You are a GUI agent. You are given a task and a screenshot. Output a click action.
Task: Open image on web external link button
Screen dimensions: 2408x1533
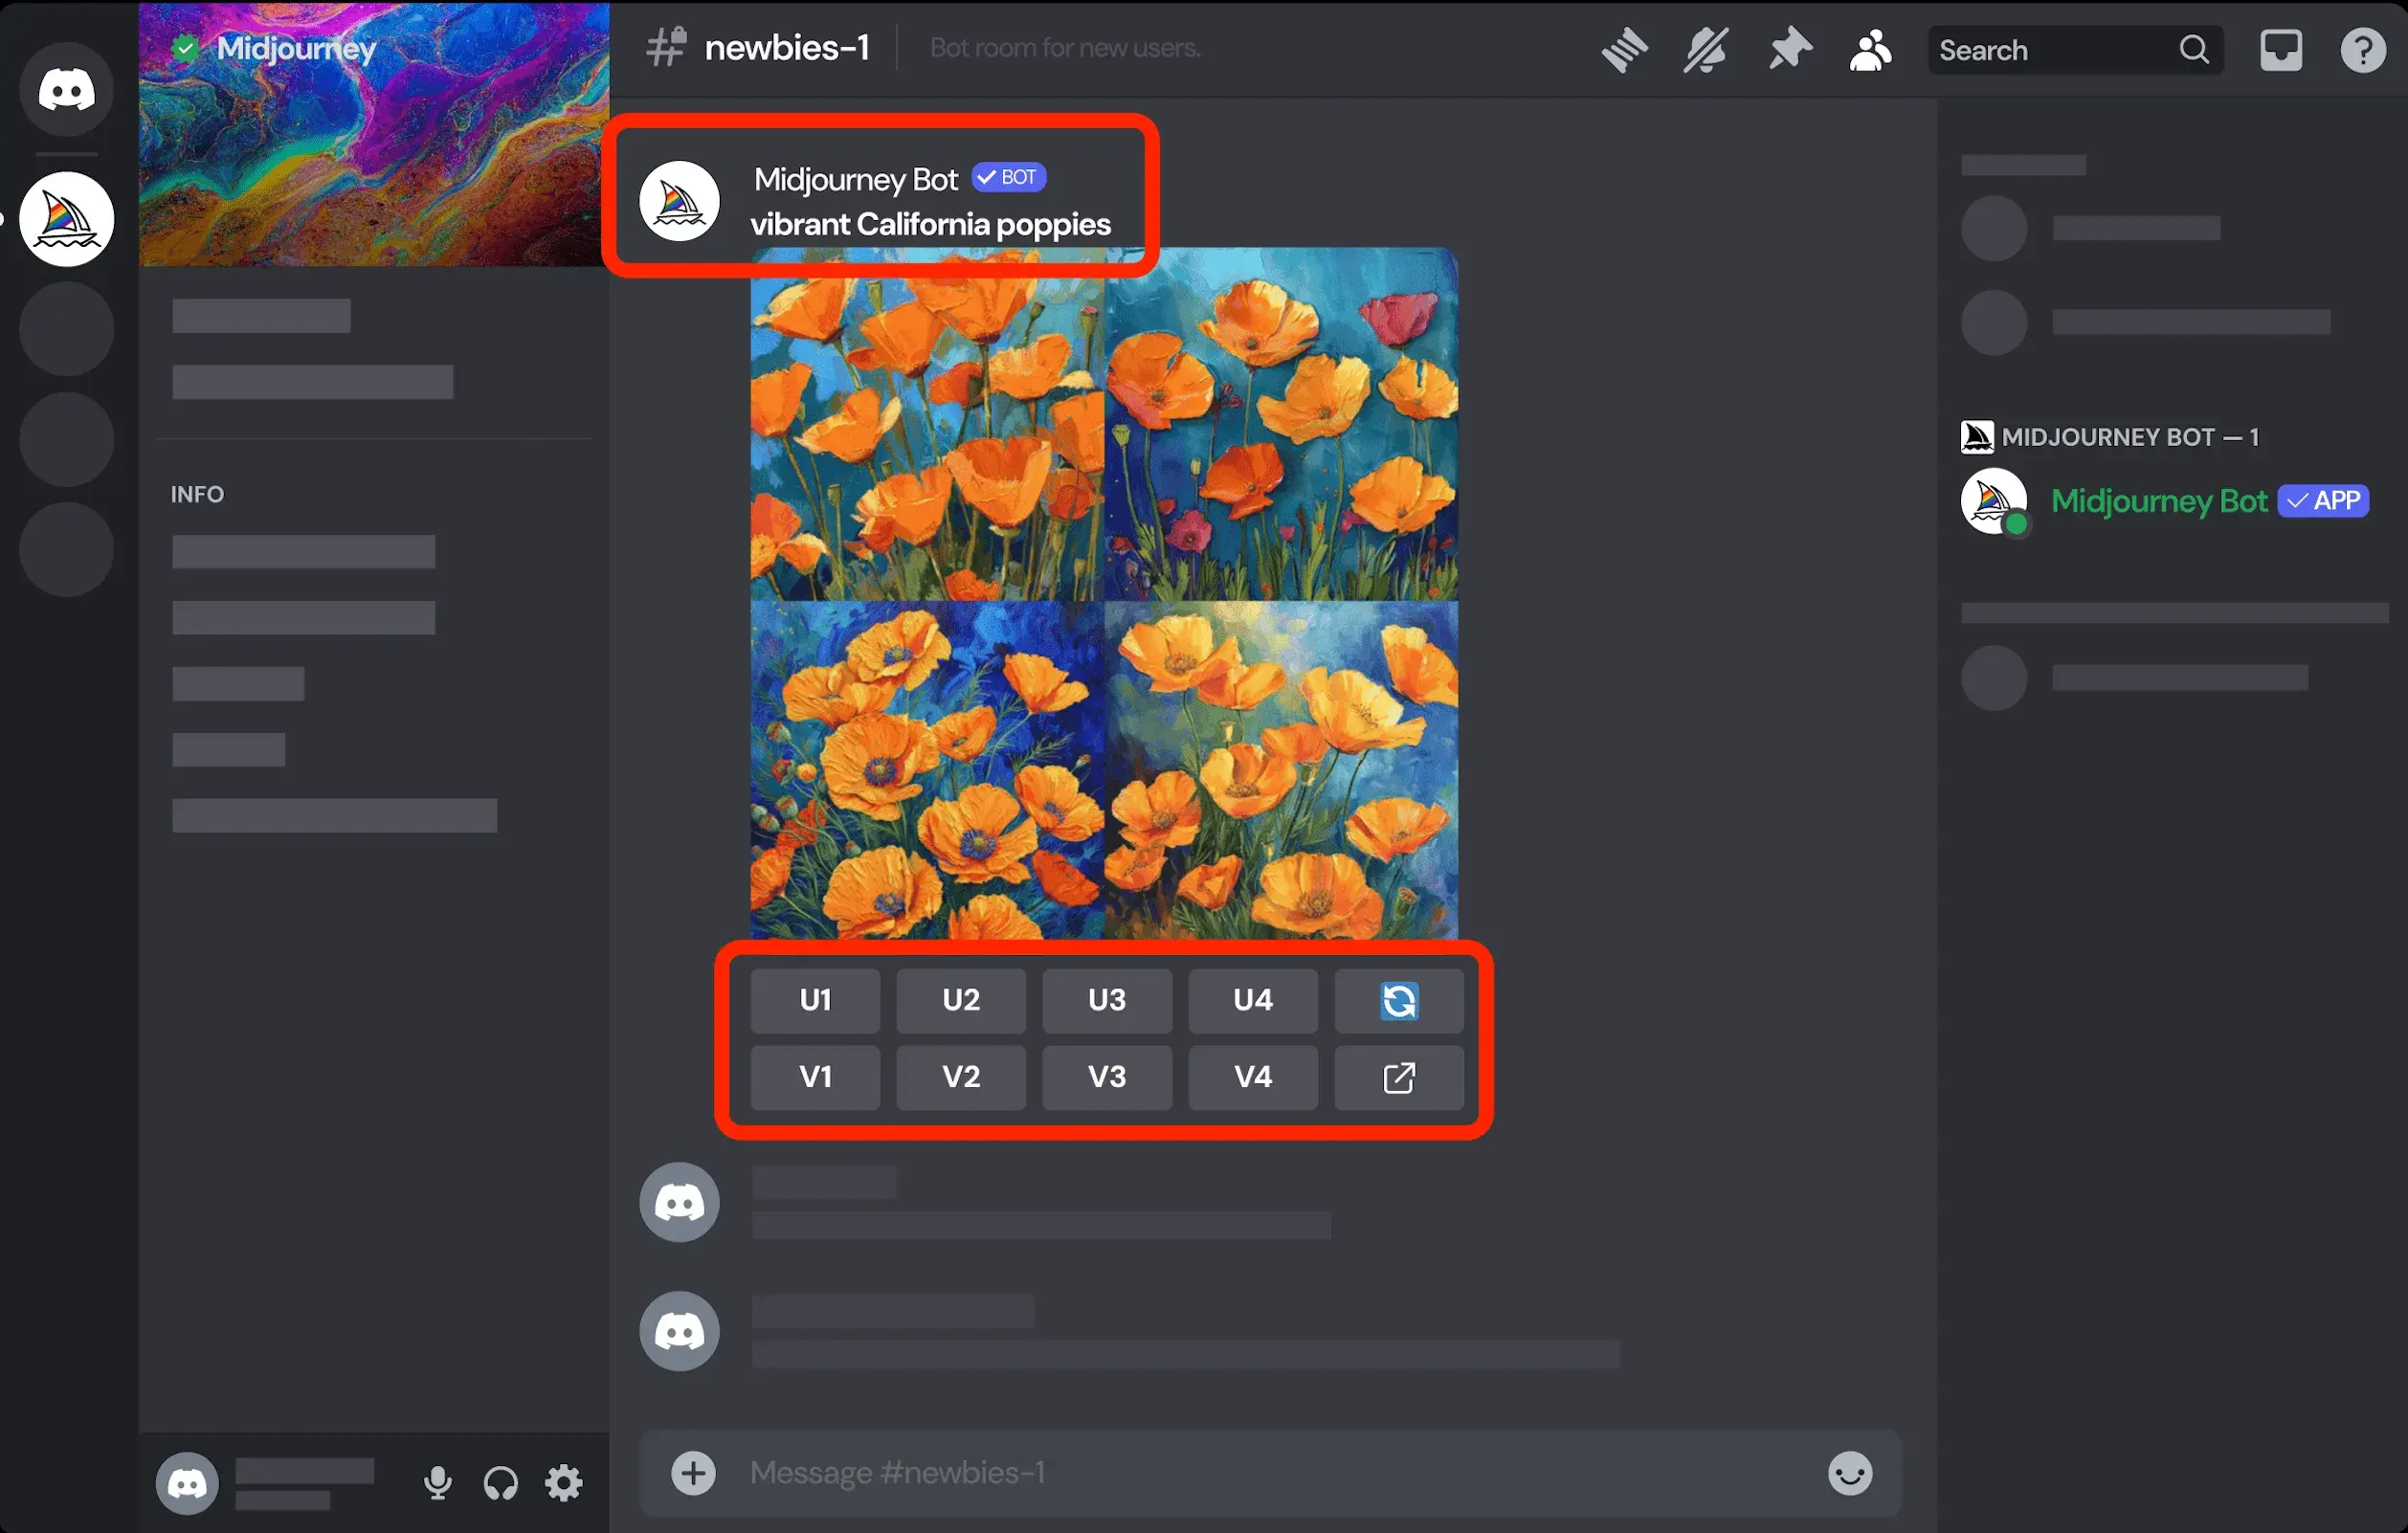1398,1077
